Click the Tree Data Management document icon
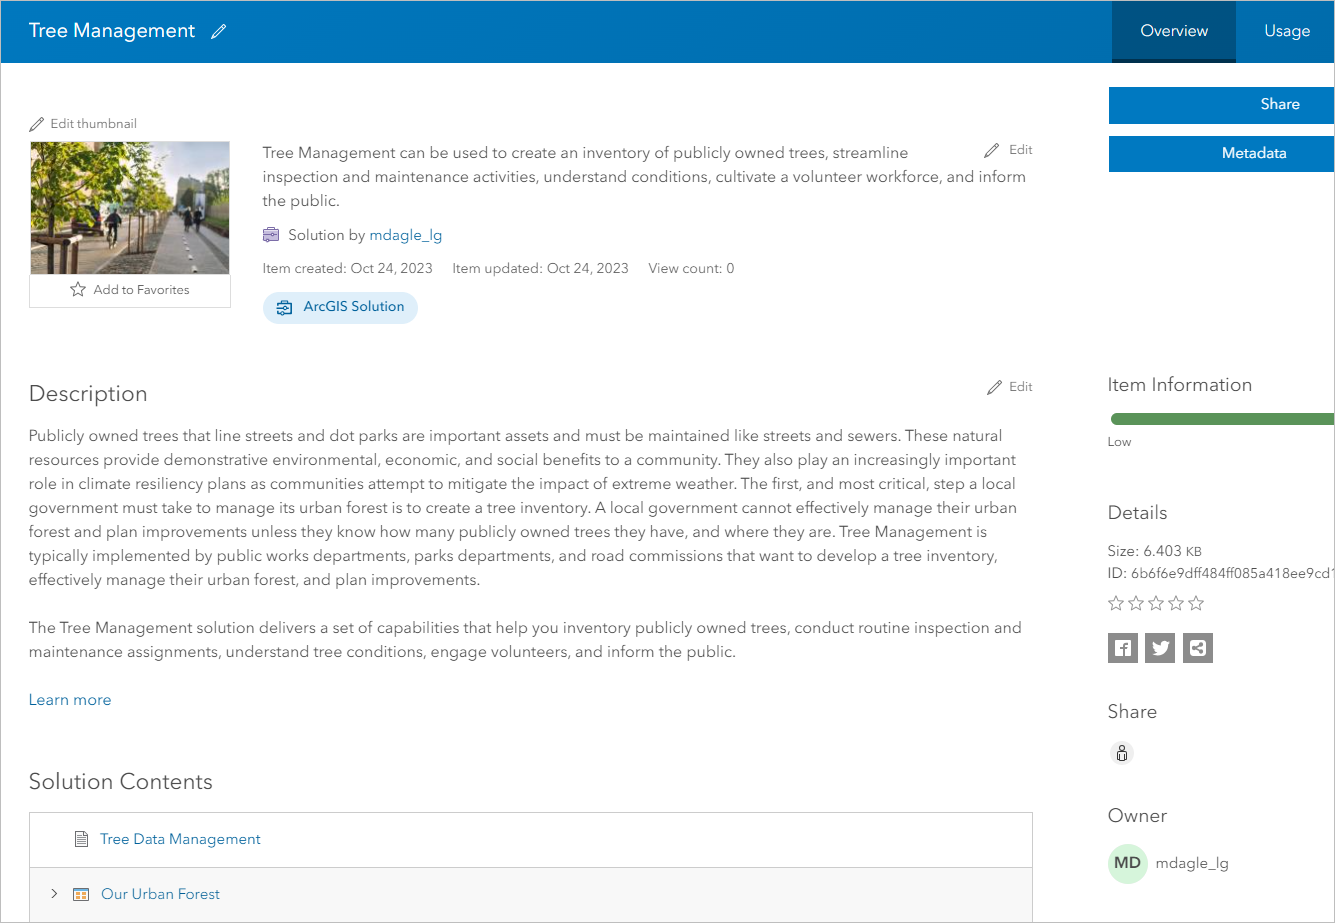This screenshot has width=1335, height=923. (82, 839)
